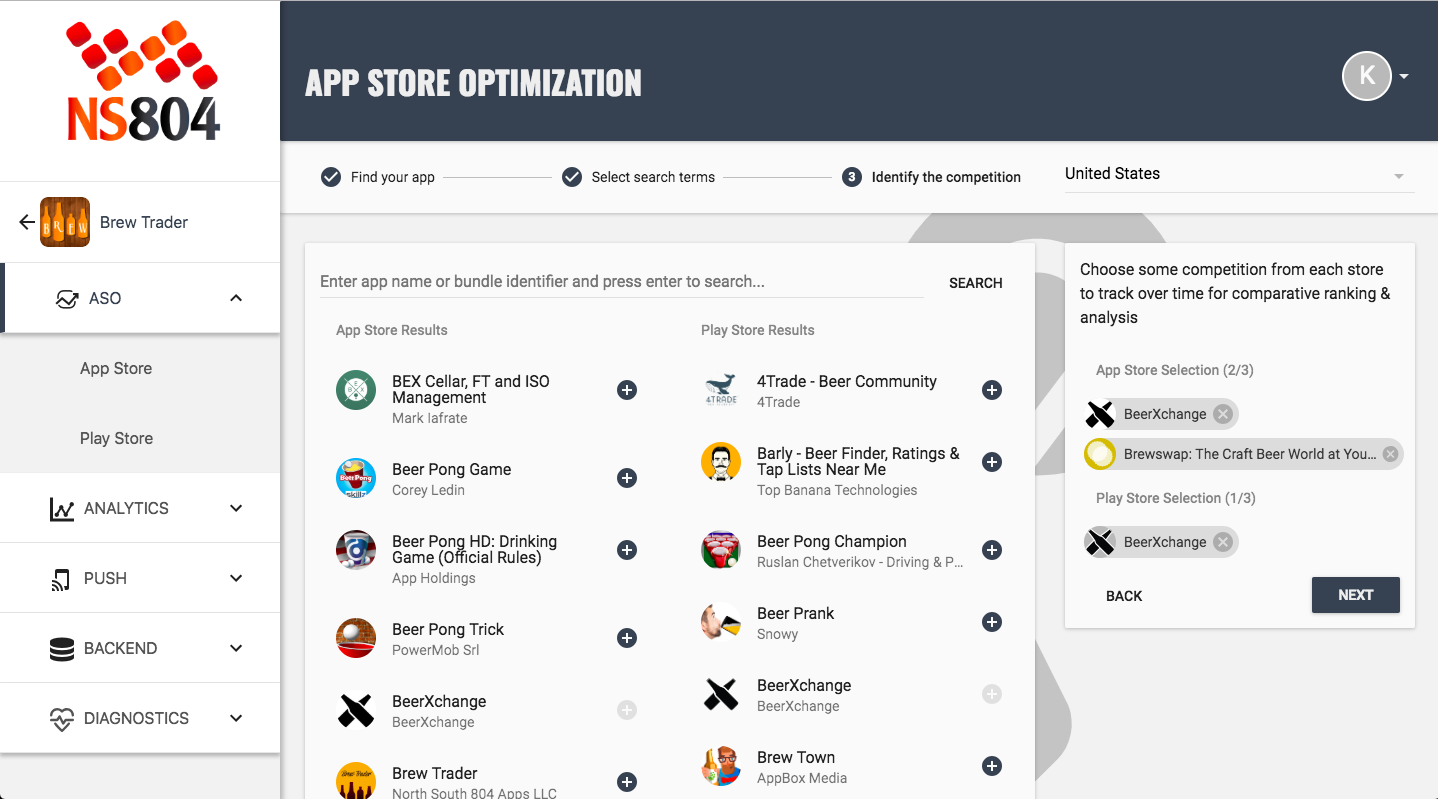Add 4Trade - Beer Community app
The width and height of the screenshot is (1438, 799).
coord(992,390)
